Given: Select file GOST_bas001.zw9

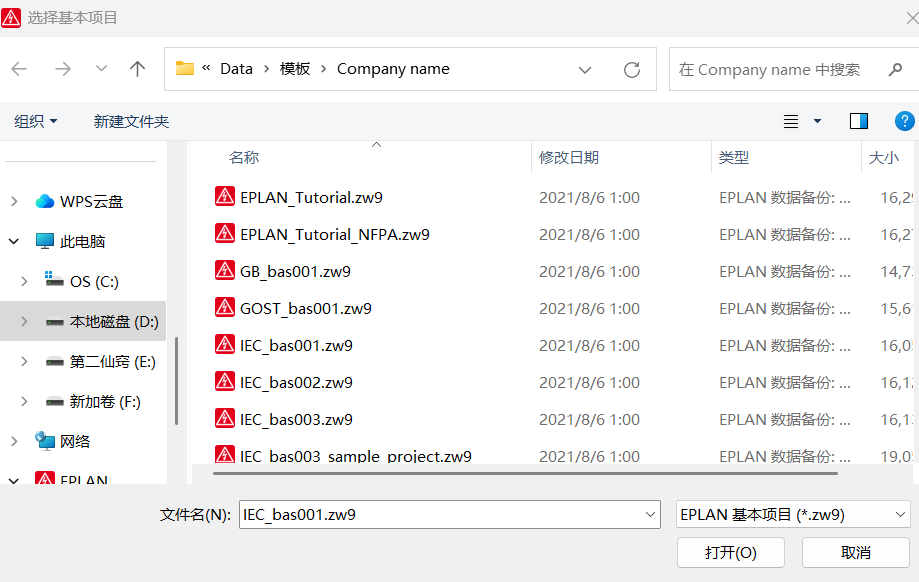Looking at the screenshot, I should (305, 308).
